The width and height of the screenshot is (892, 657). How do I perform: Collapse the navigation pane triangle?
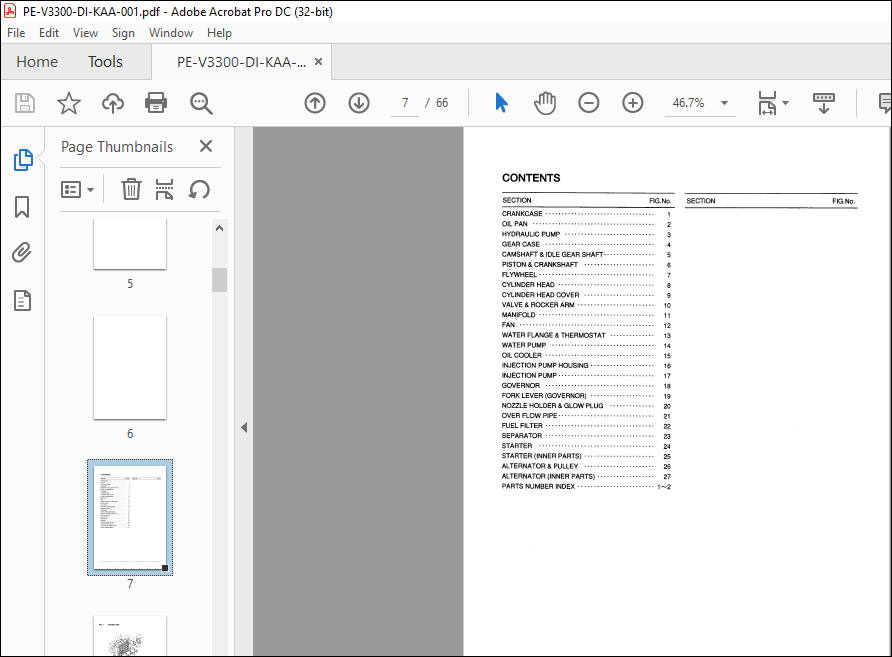coord(244,427)
